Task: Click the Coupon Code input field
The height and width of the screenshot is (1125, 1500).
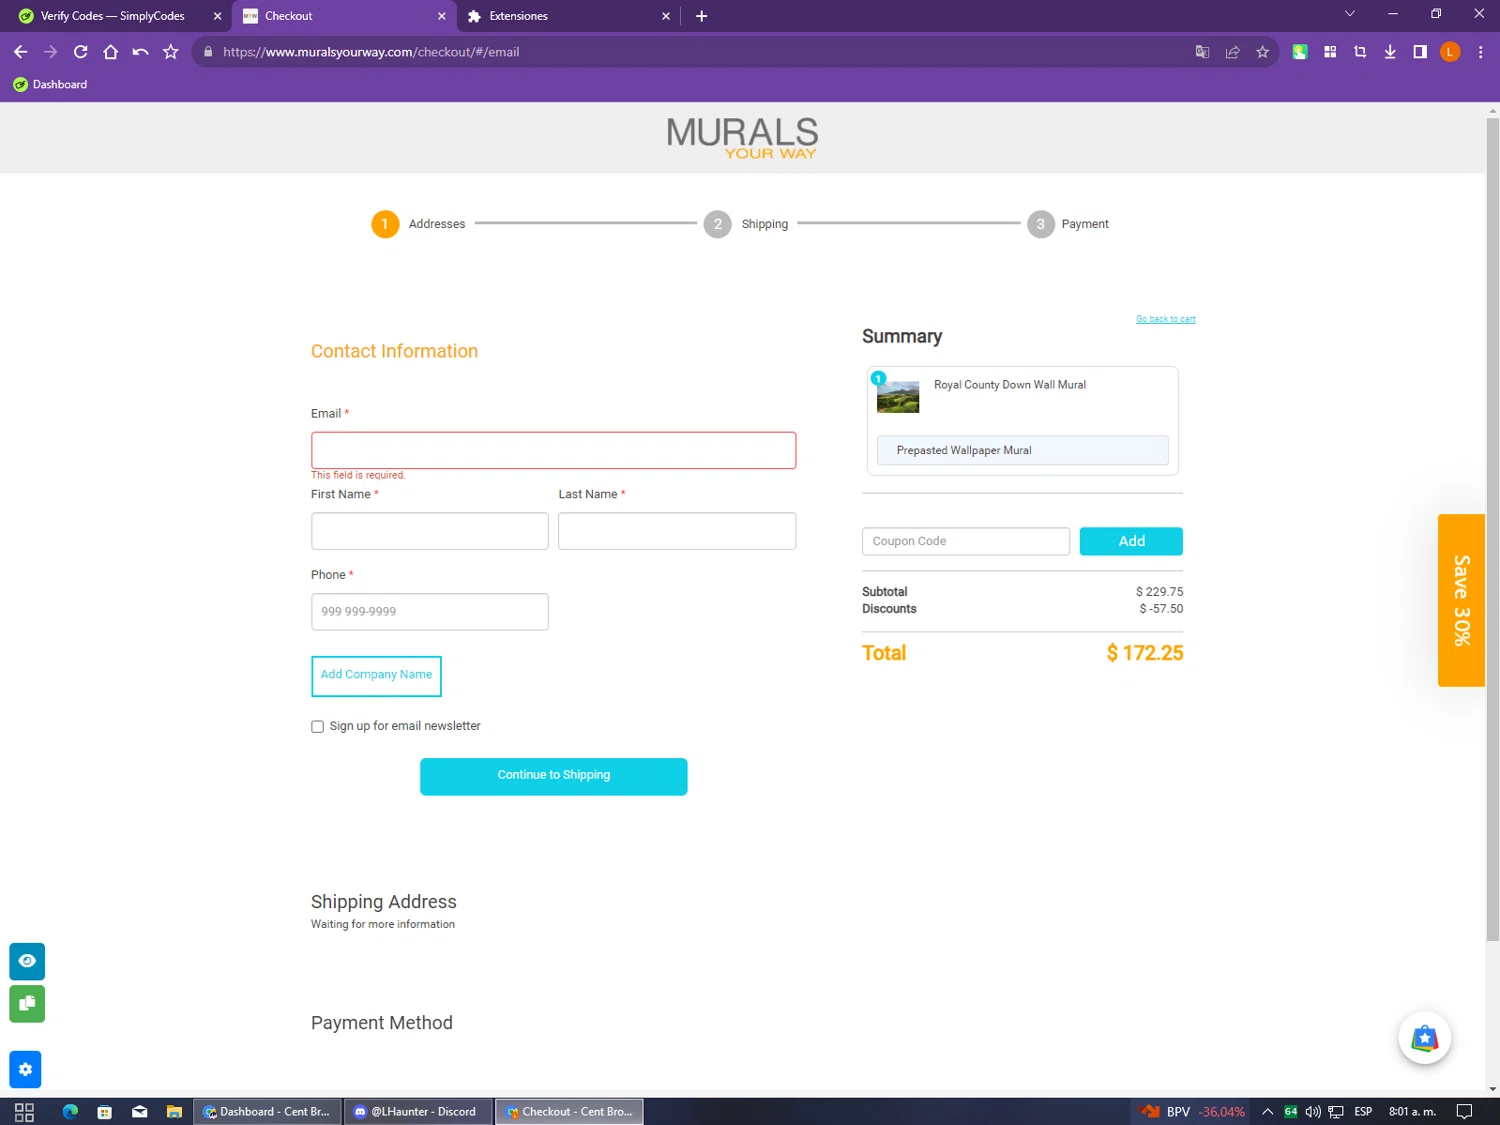Action: click(x=965, y=541)
